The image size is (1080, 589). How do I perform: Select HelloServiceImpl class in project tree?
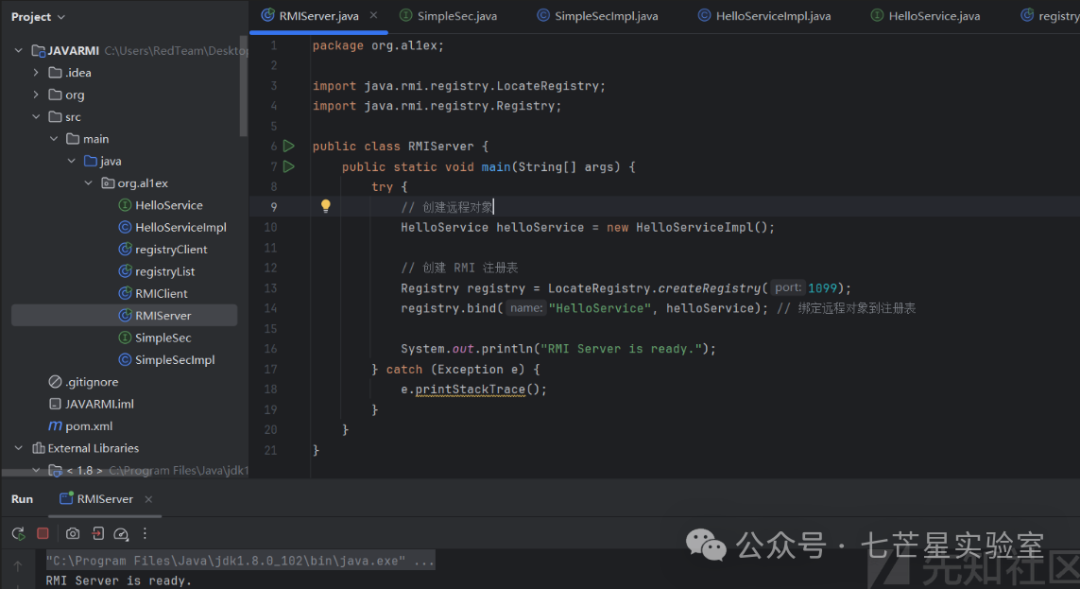(x=172, y=227)
